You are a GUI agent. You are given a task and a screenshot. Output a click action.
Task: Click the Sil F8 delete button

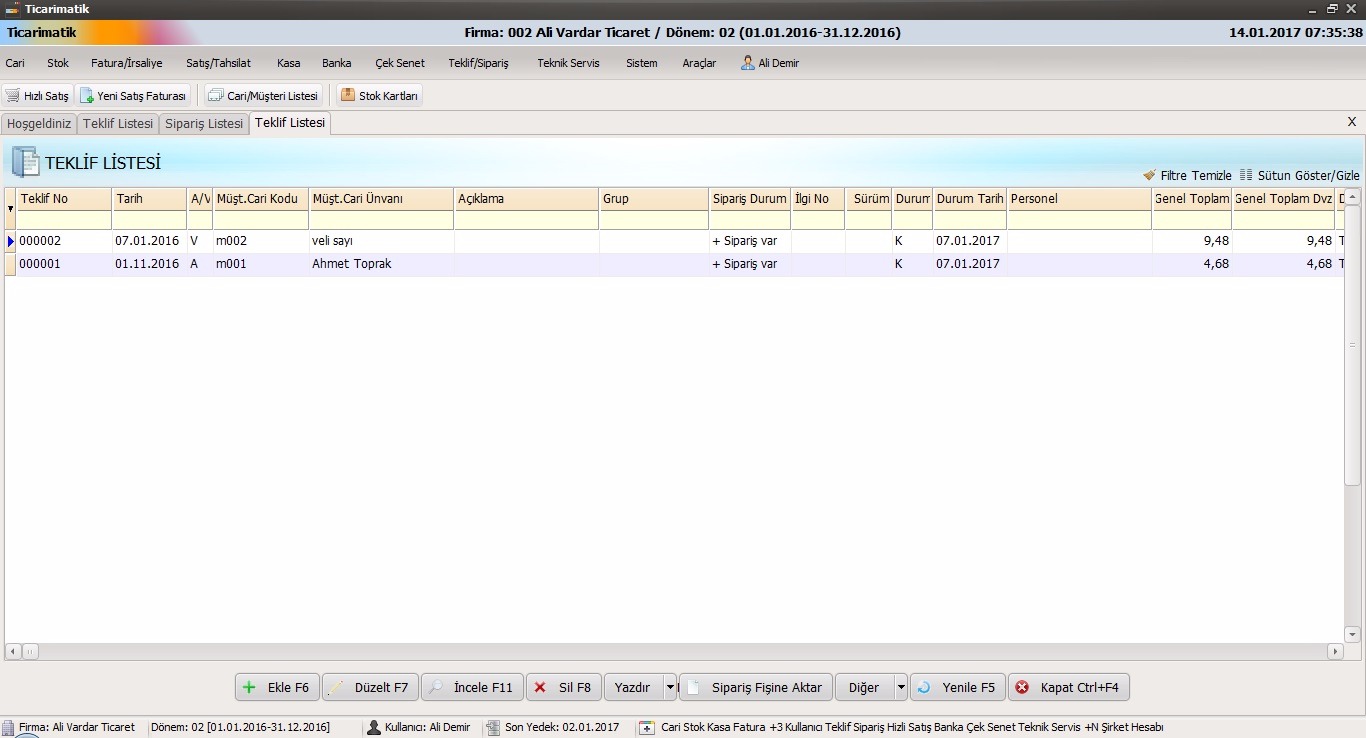[x=562, y=688]
